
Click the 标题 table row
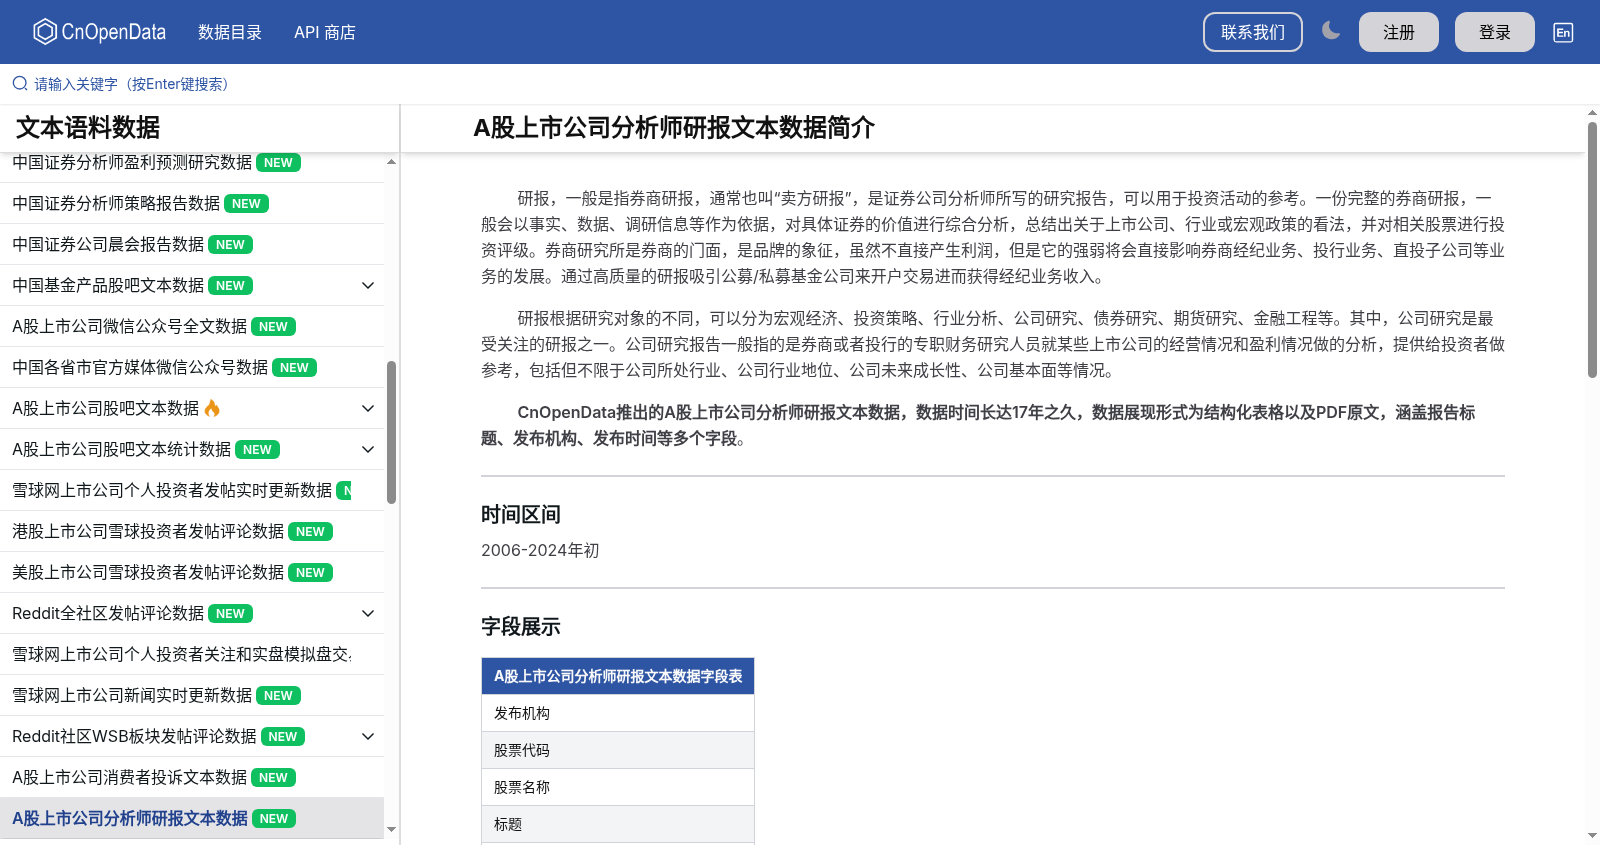[618, 824]
